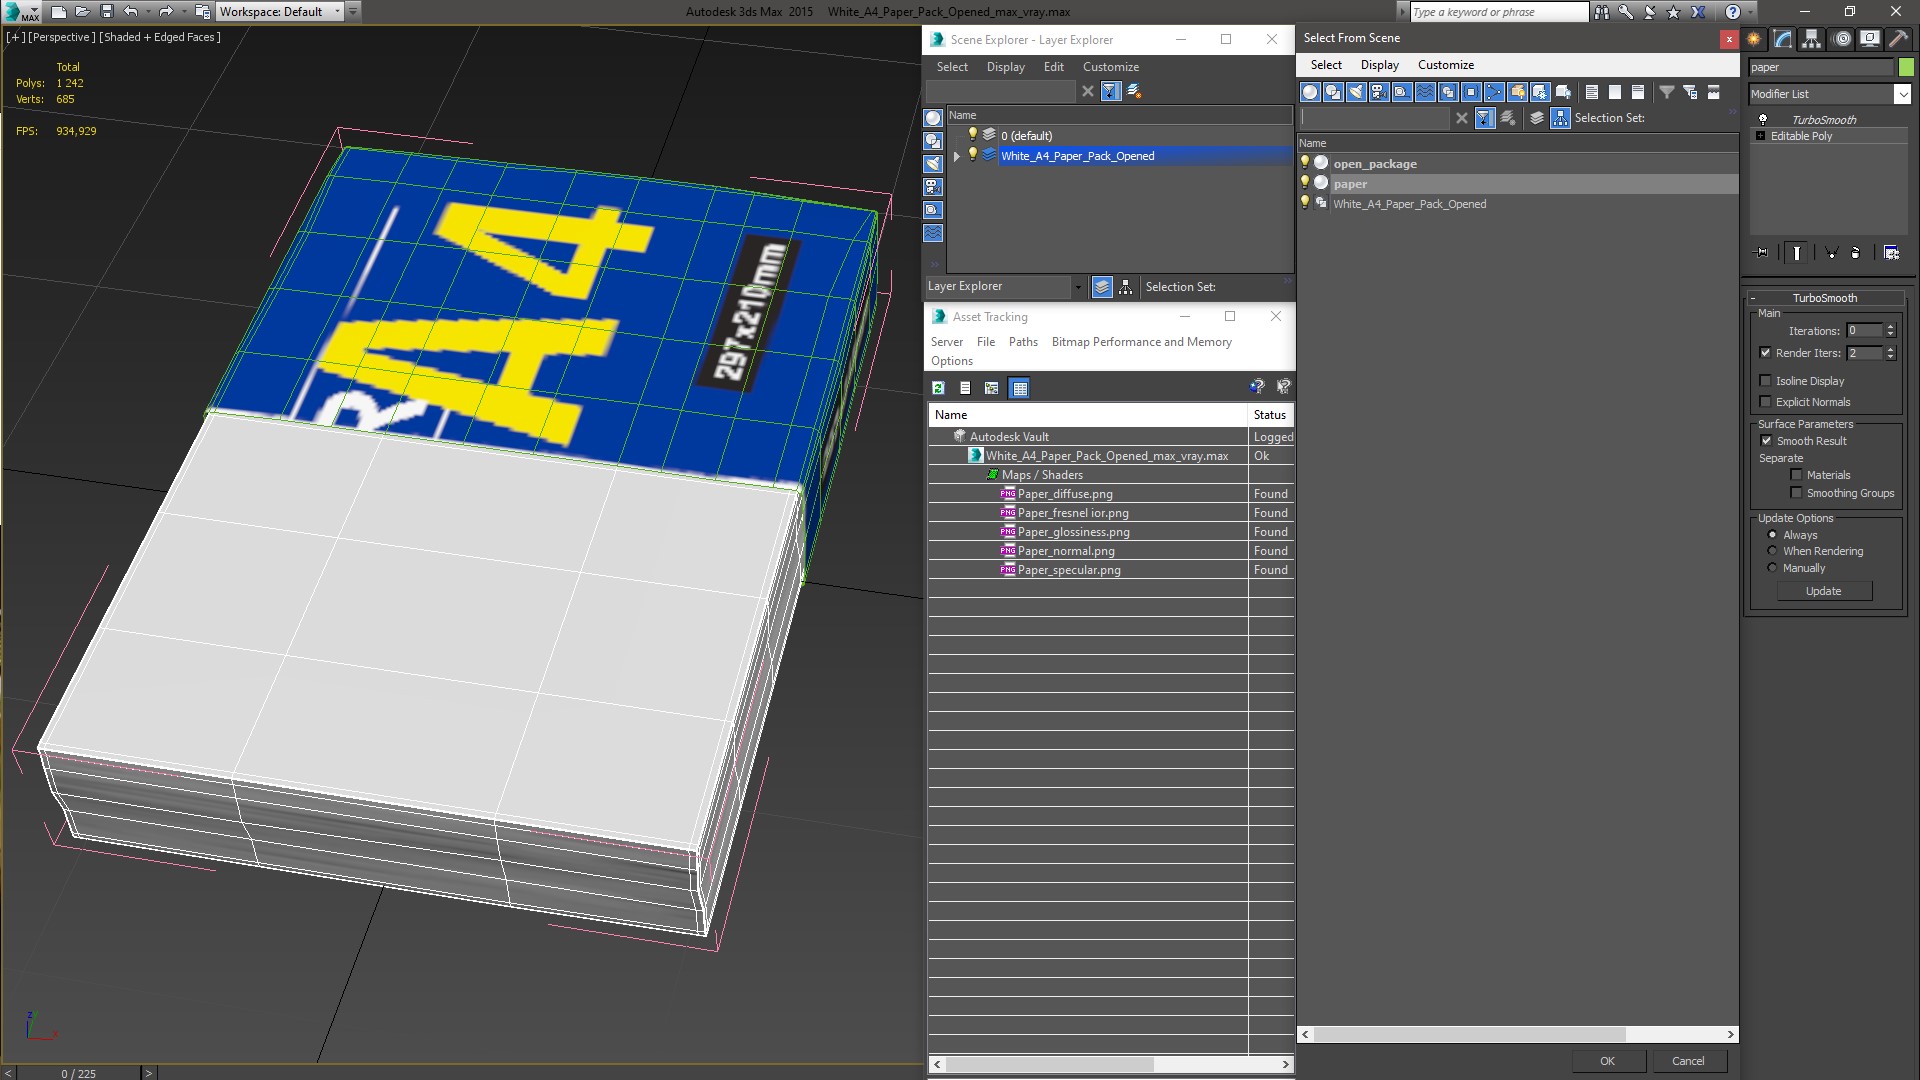Viewport: 1920px width, 1080px height.
Task: Select When Rendering update option
Action: pos(1772,551)
